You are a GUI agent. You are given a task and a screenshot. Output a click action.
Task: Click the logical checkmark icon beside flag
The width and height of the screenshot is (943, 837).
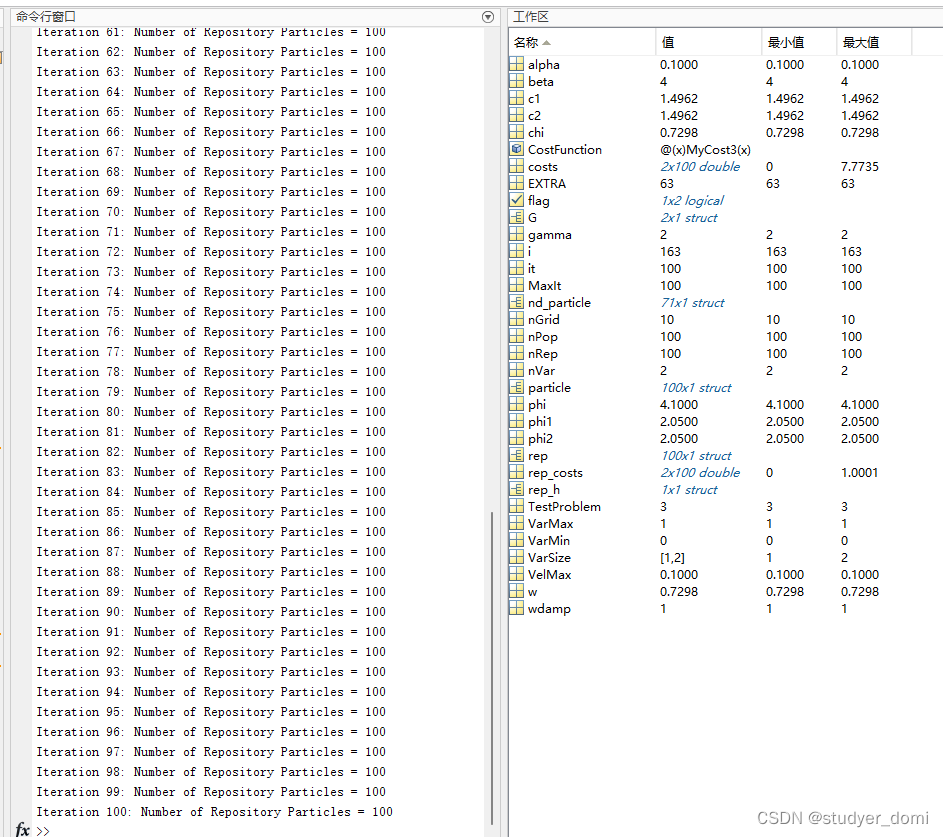coord(516,200)
